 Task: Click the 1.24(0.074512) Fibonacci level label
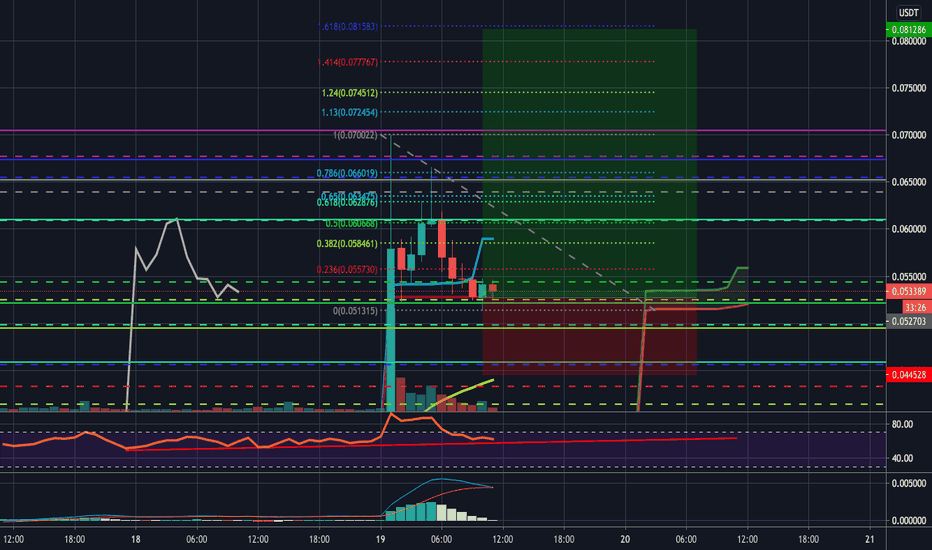click(x=350, y=93)
